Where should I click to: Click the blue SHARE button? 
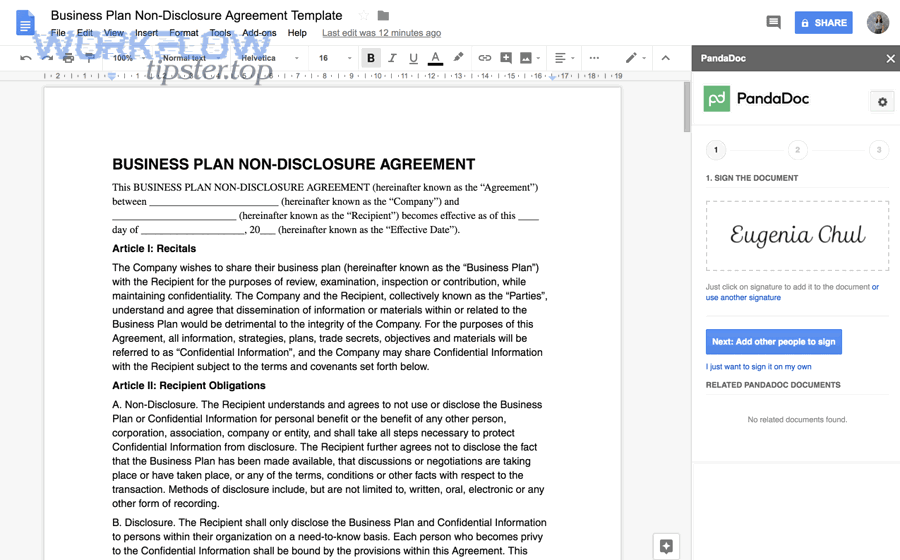[x=823, y=23]
